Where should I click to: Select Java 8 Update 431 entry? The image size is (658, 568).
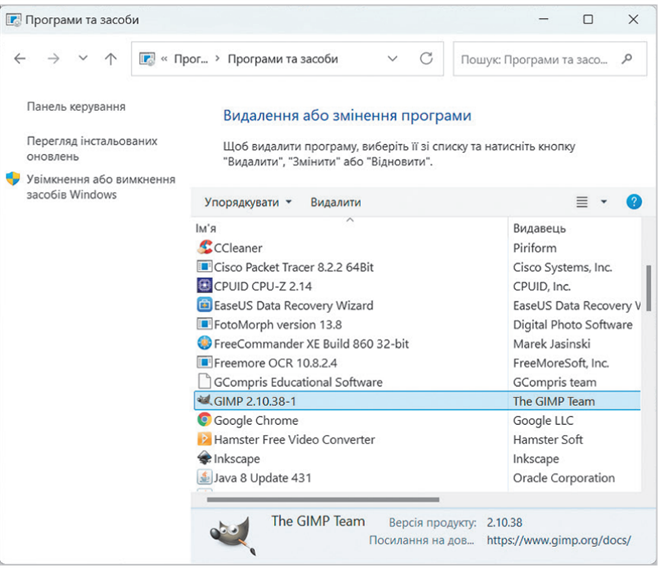[x=263, y=478]
